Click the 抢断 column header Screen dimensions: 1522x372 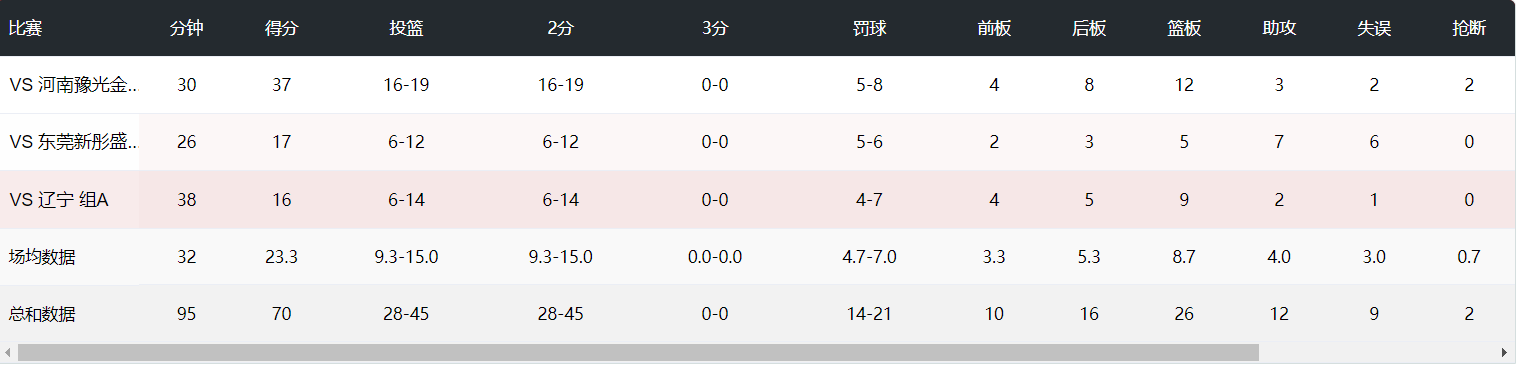(x=1469, y=28)
